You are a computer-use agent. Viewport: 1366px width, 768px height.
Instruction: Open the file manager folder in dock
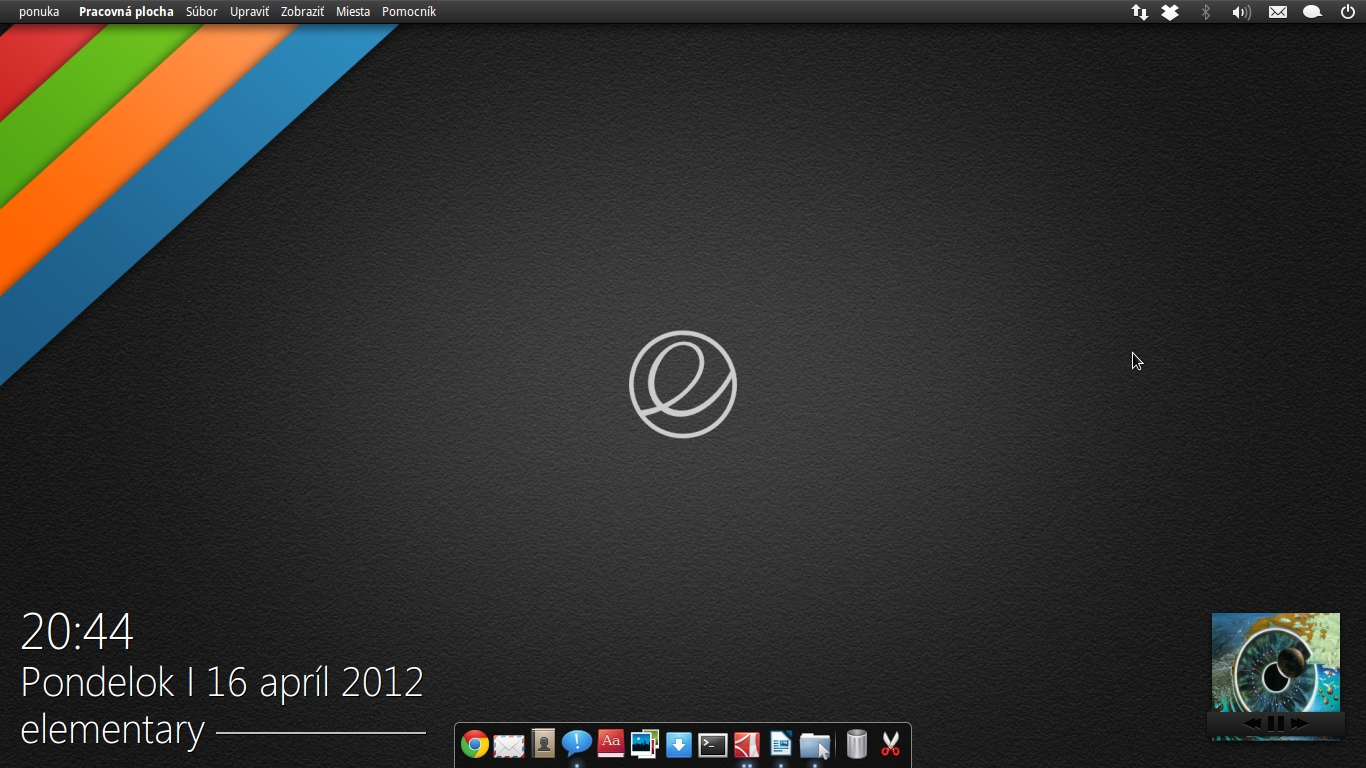tap(815, 745)
